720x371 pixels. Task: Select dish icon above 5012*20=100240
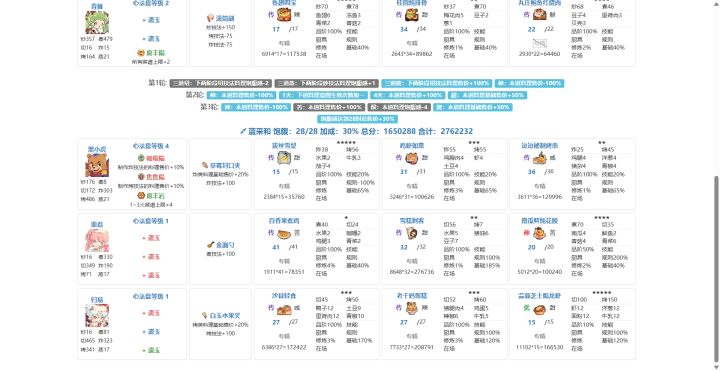[540, 234]
